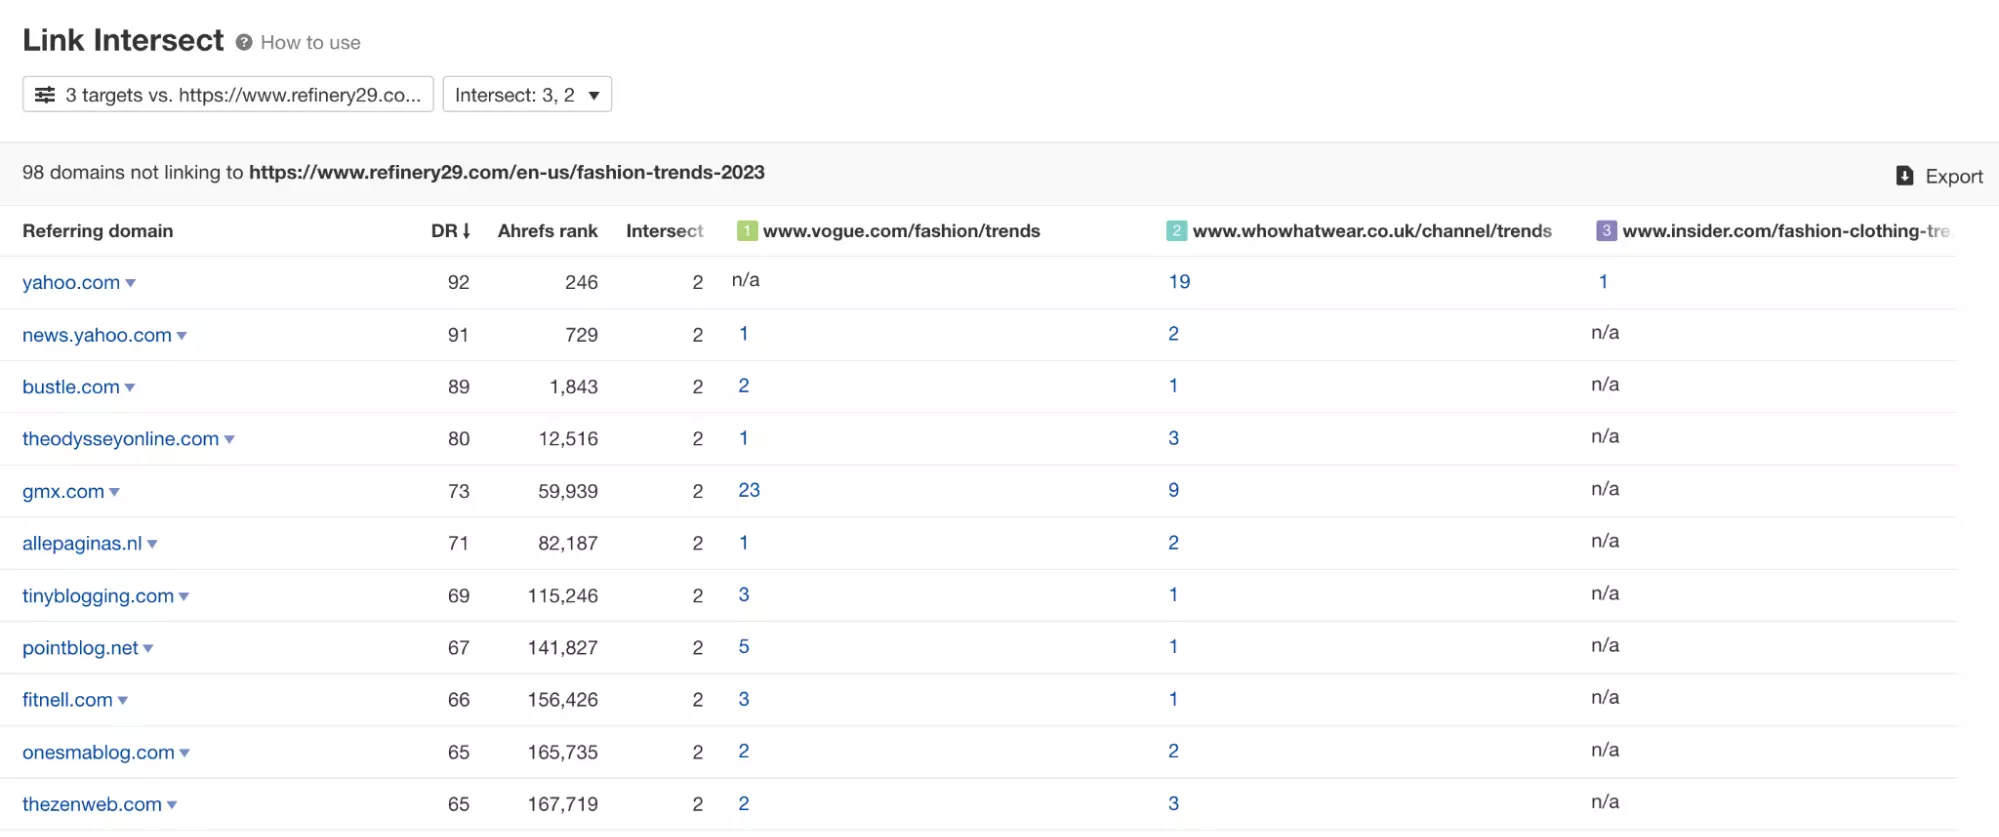The width and height of the screenshot is (1999, 837).
Task: Sort by the DR column header
Action: point(450,231)
